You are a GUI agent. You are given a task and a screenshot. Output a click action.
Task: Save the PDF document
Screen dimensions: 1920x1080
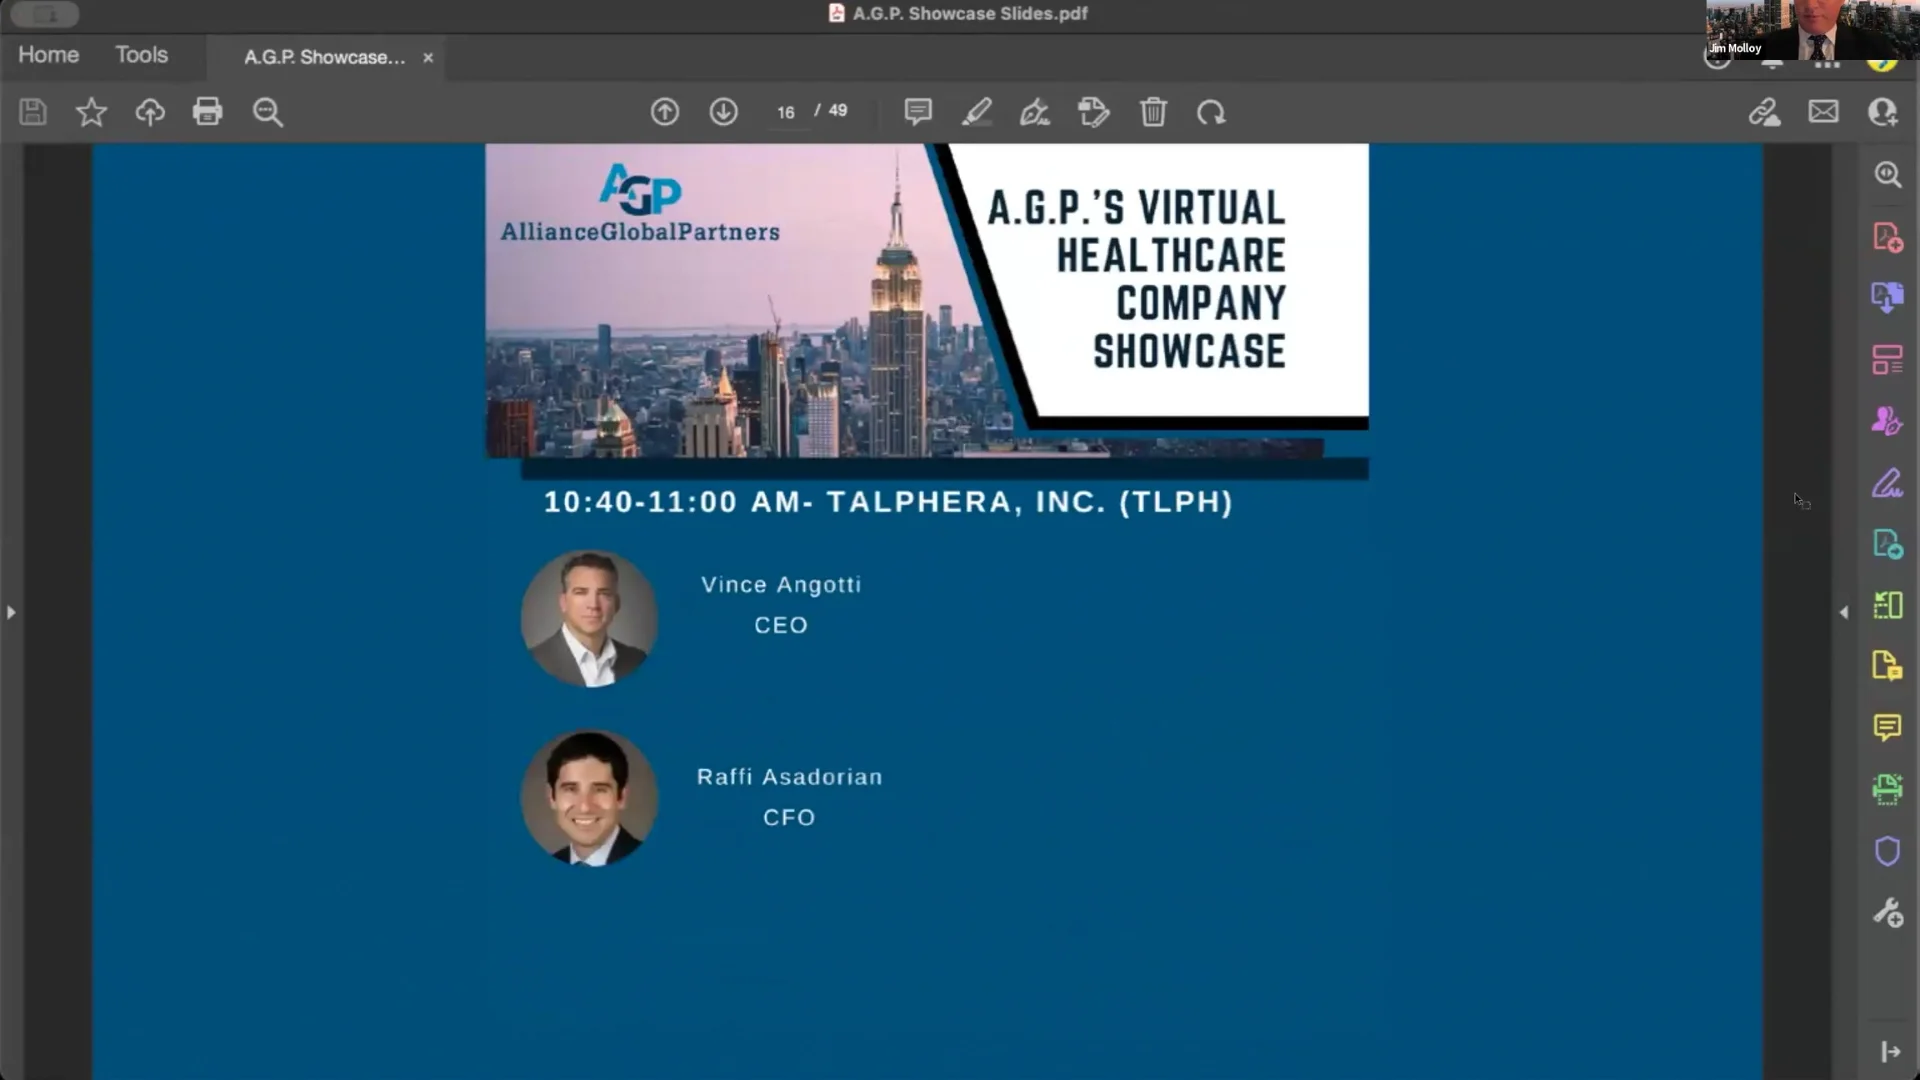pos(33,112)
